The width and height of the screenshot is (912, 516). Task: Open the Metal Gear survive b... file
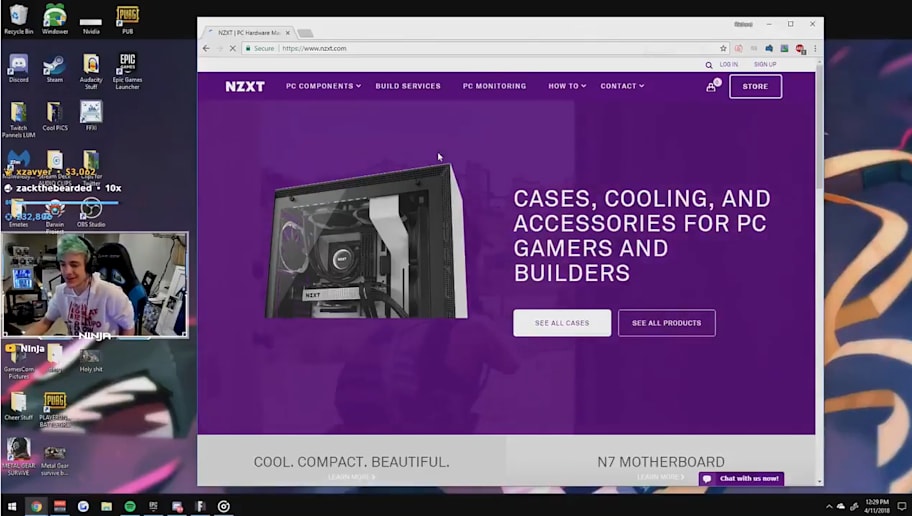pos(55,460)
